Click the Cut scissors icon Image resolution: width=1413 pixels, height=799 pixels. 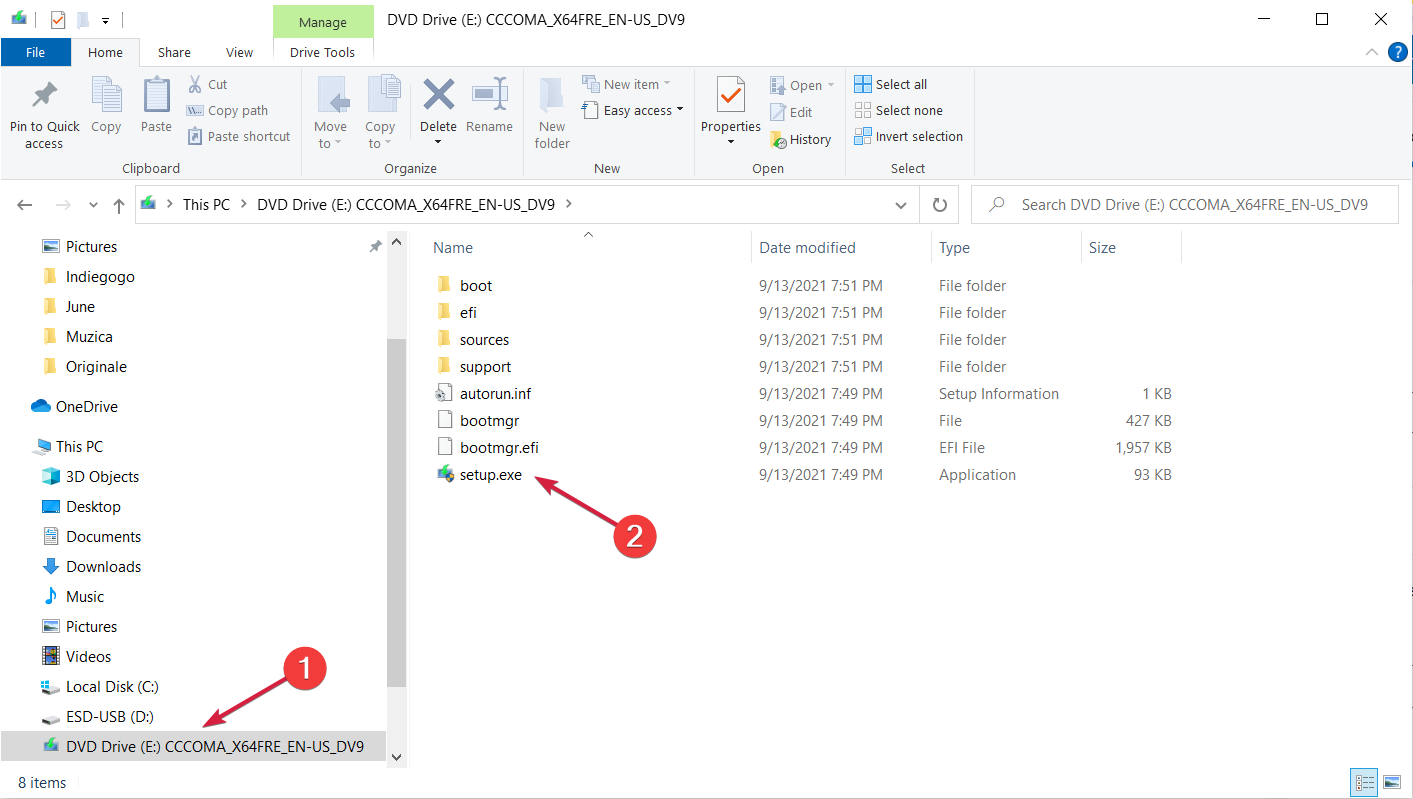195,84
